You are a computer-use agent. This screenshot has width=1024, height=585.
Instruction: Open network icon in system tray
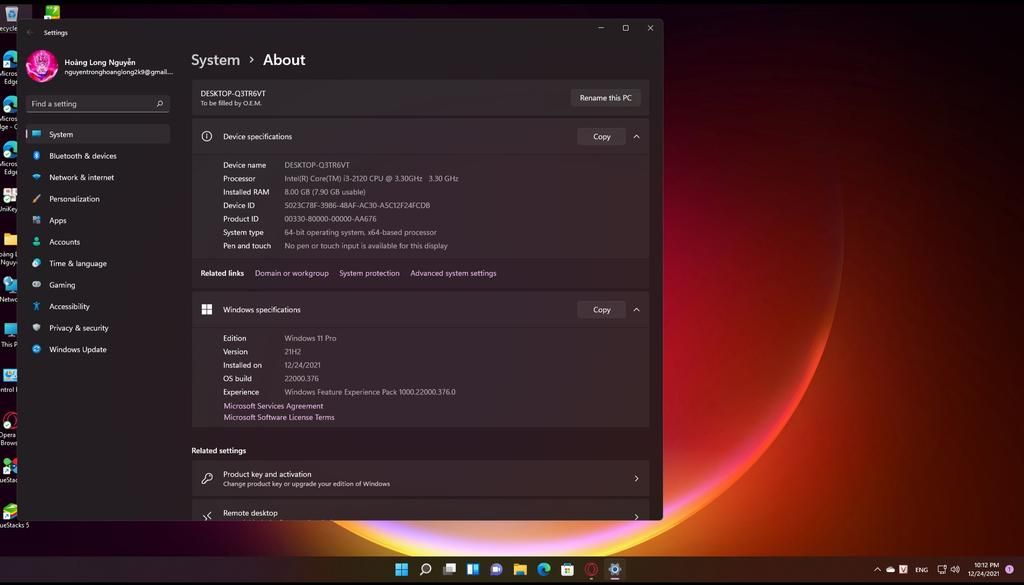point(942,569)
